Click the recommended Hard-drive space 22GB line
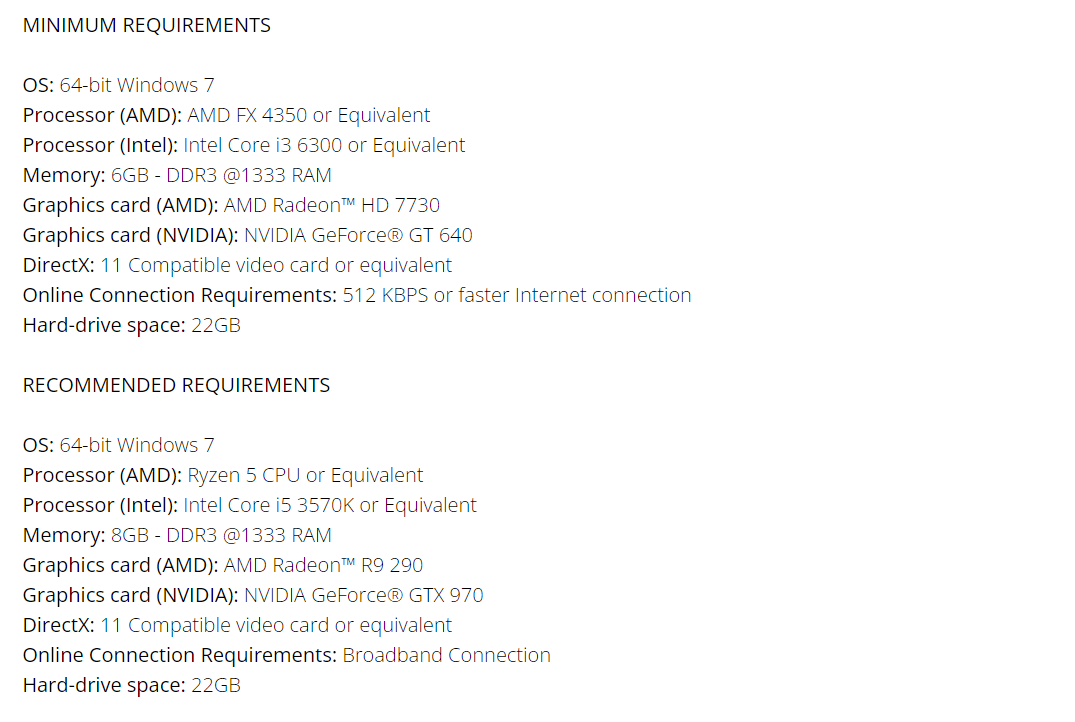 coord(132,685)
